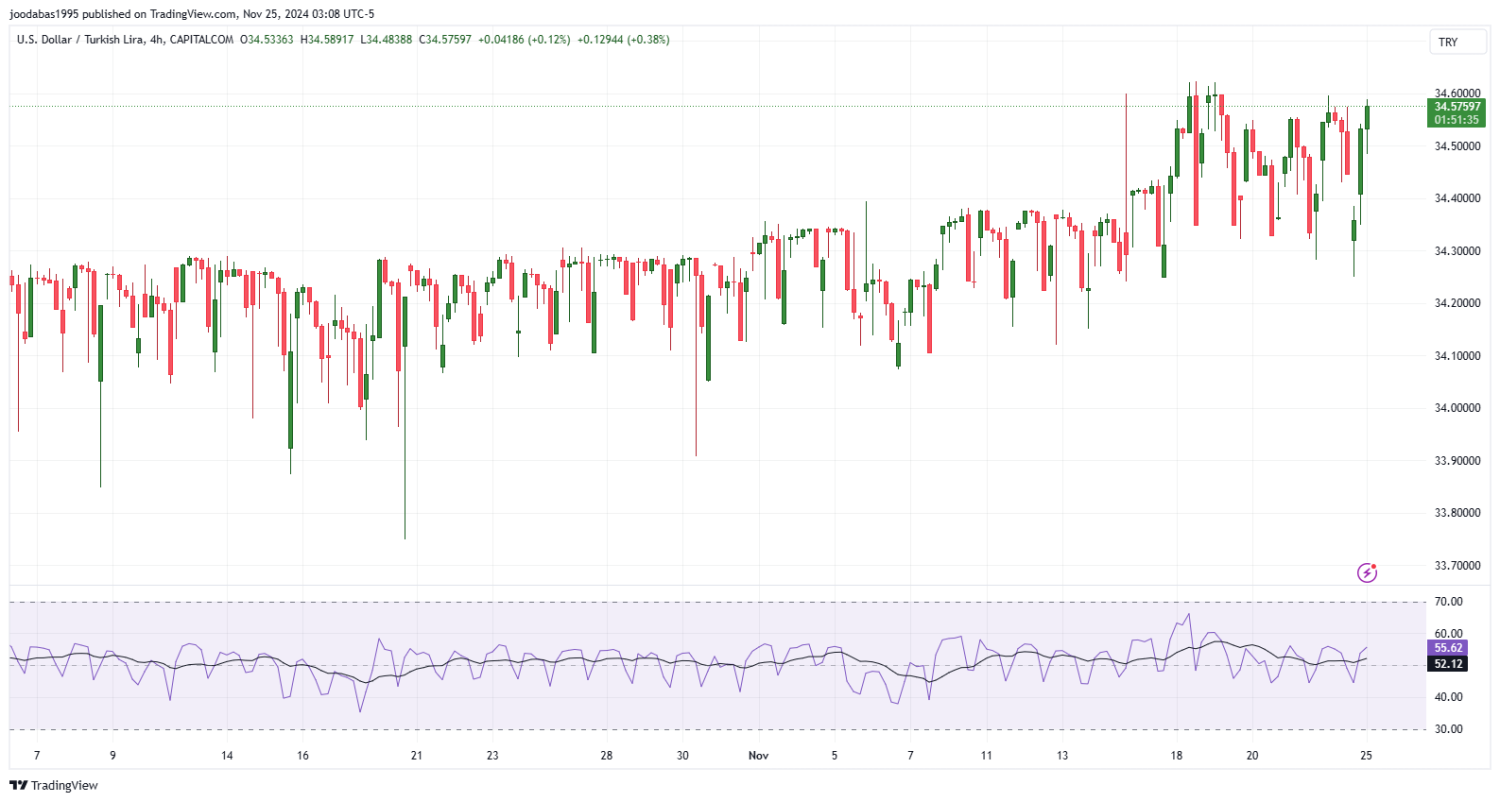
Task: Click the 34.40000 price axis label
Action: pos(1457,198)
